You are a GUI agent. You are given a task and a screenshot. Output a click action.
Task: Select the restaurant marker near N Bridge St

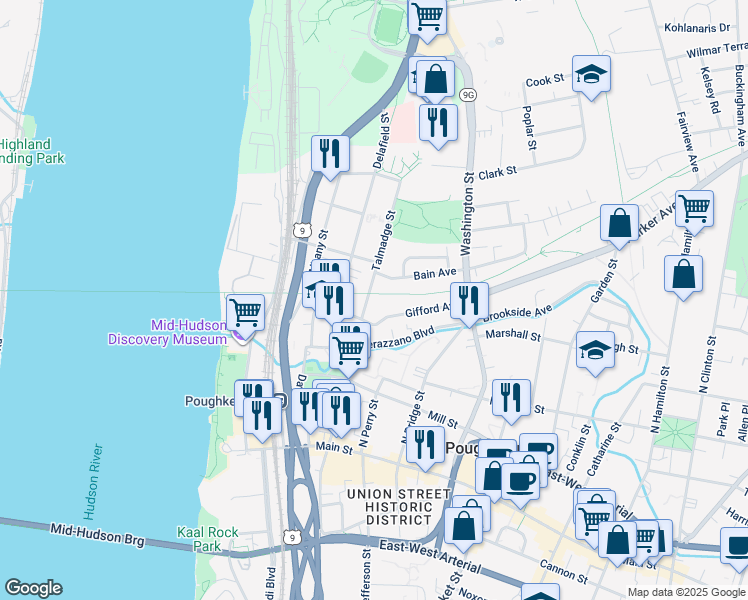click(426, 442)
